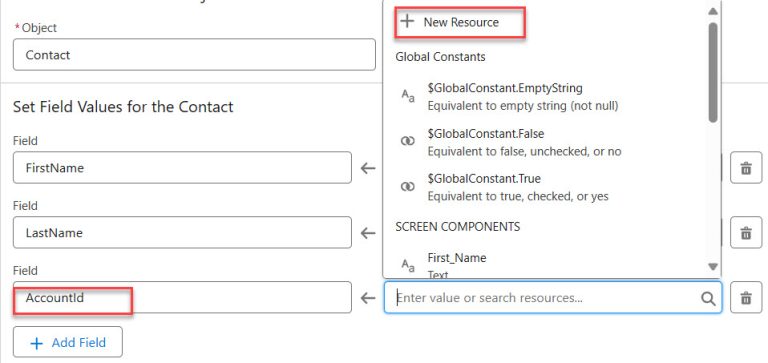Click the search magnifier in the value box
This screenshot has width=768, height=363.
(x=708, y=298)
